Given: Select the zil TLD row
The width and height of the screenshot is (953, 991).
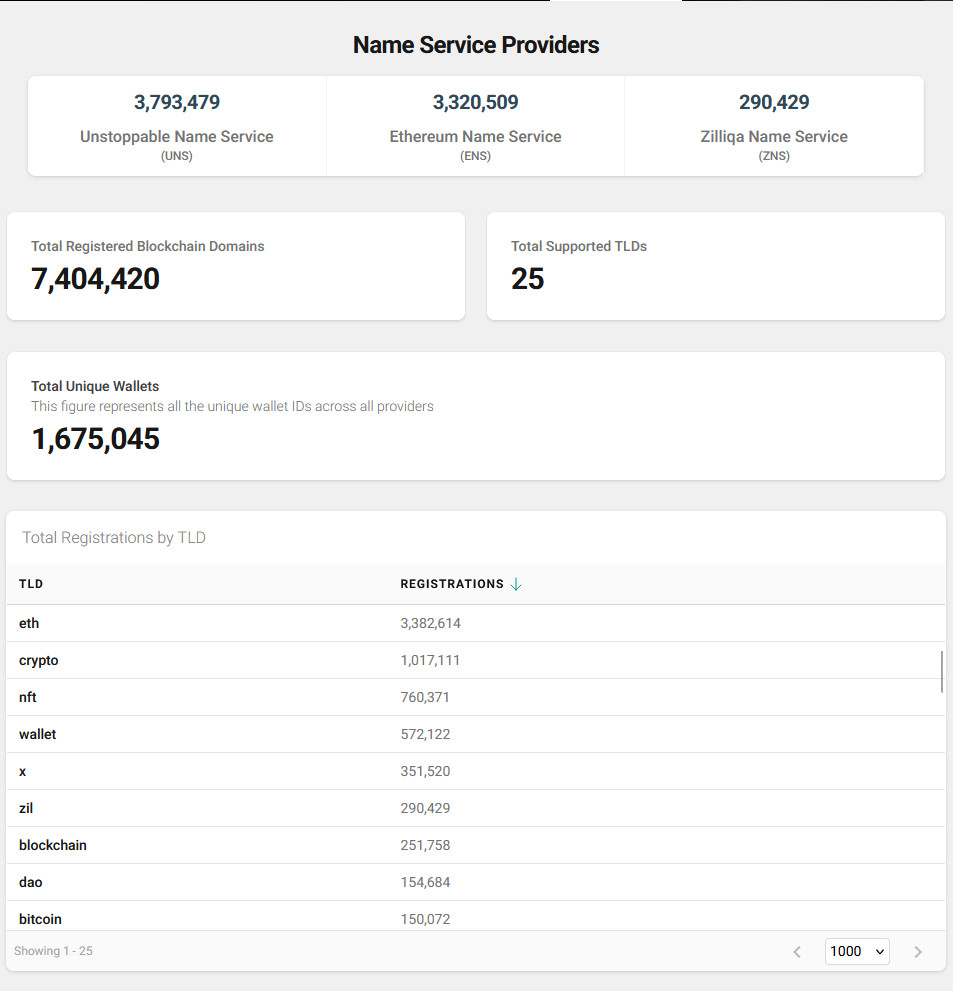Looking at the screenshot, I should (475, 808).
